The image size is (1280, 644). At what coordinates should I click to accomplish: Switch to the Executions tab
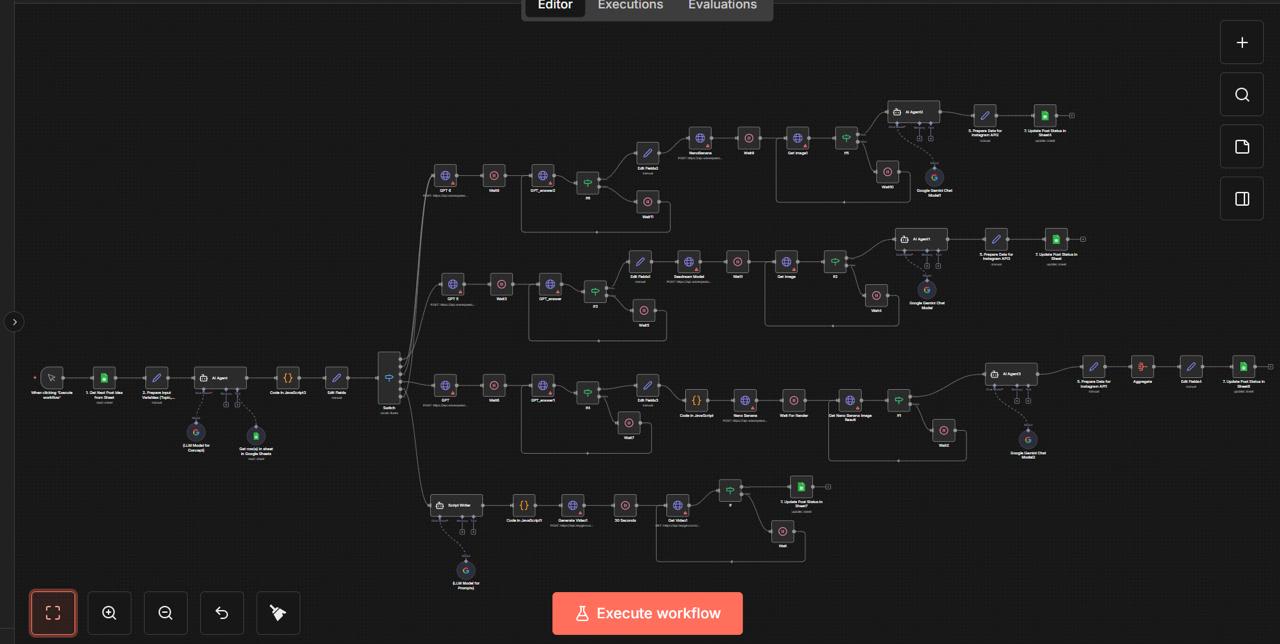pyautogui.click(x=630, y=6)
